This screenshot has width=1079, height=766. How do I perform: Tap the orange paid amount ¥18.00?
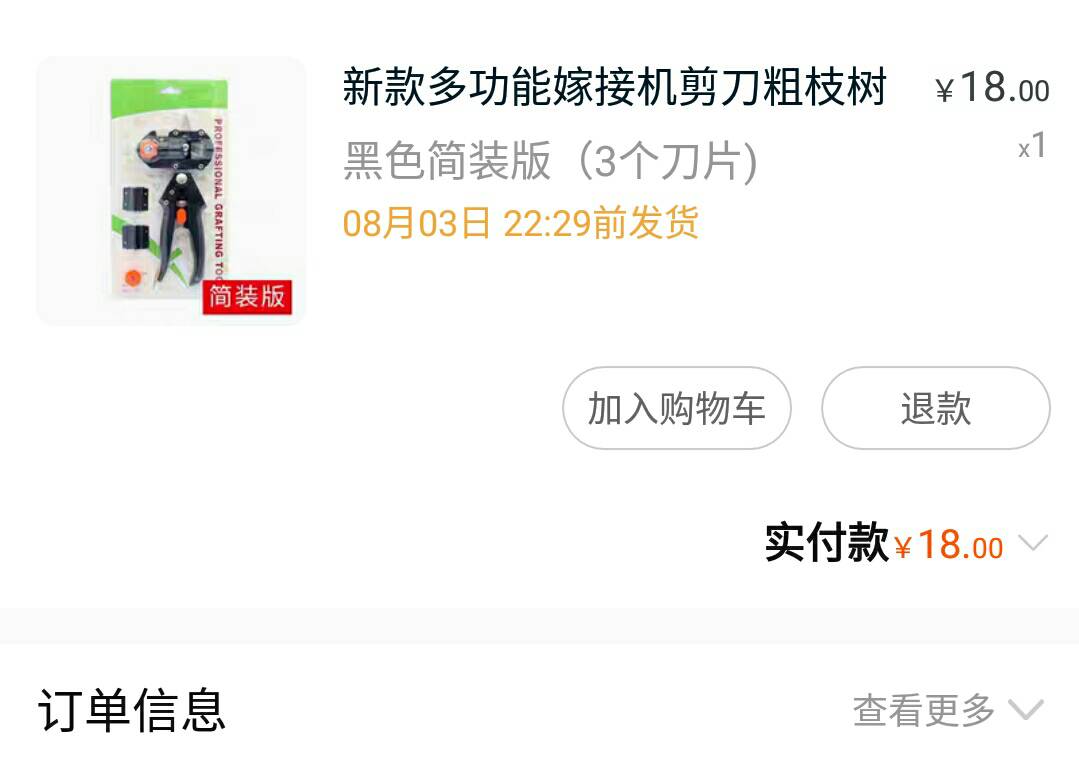point(949,545)
